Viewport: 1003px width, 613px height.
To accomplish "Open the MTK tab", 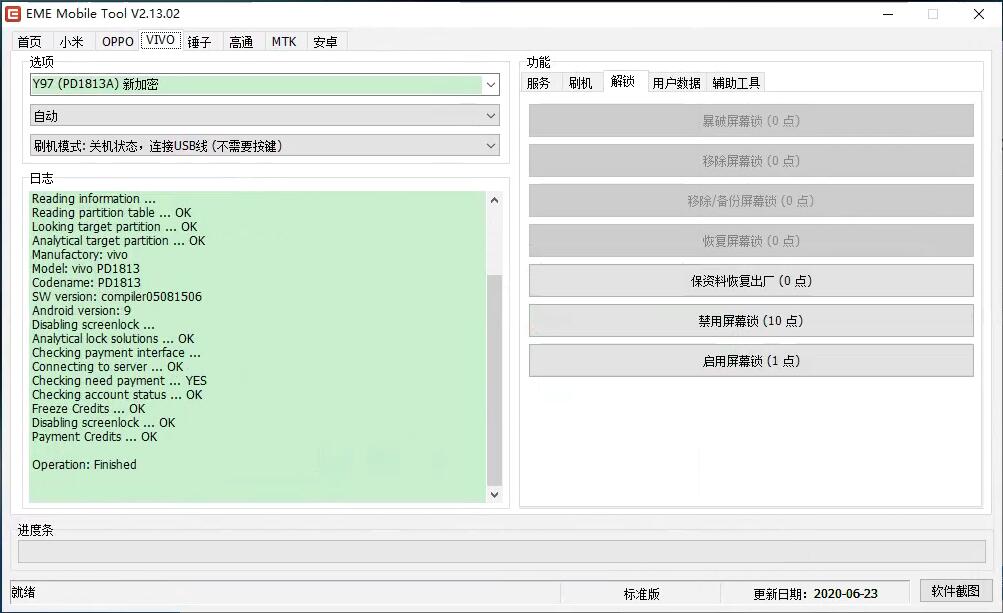I will (x=284, y=42).
